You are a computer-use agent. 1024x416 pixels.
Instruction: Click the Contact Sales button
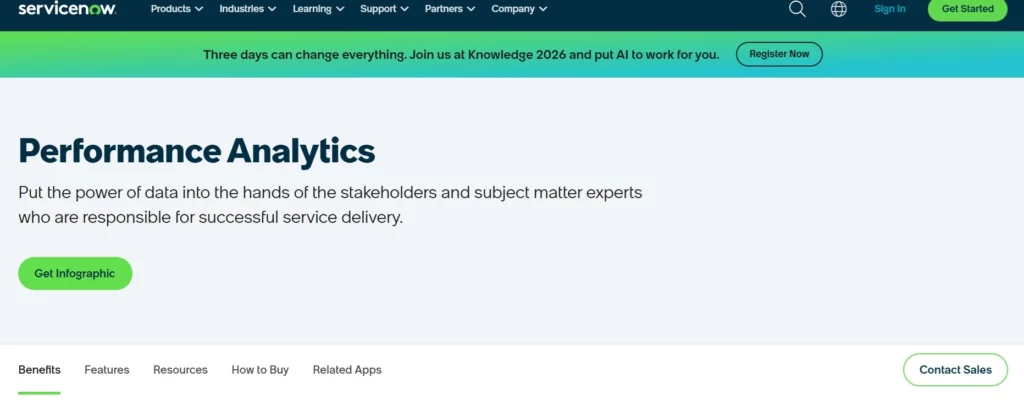[955, 370]
